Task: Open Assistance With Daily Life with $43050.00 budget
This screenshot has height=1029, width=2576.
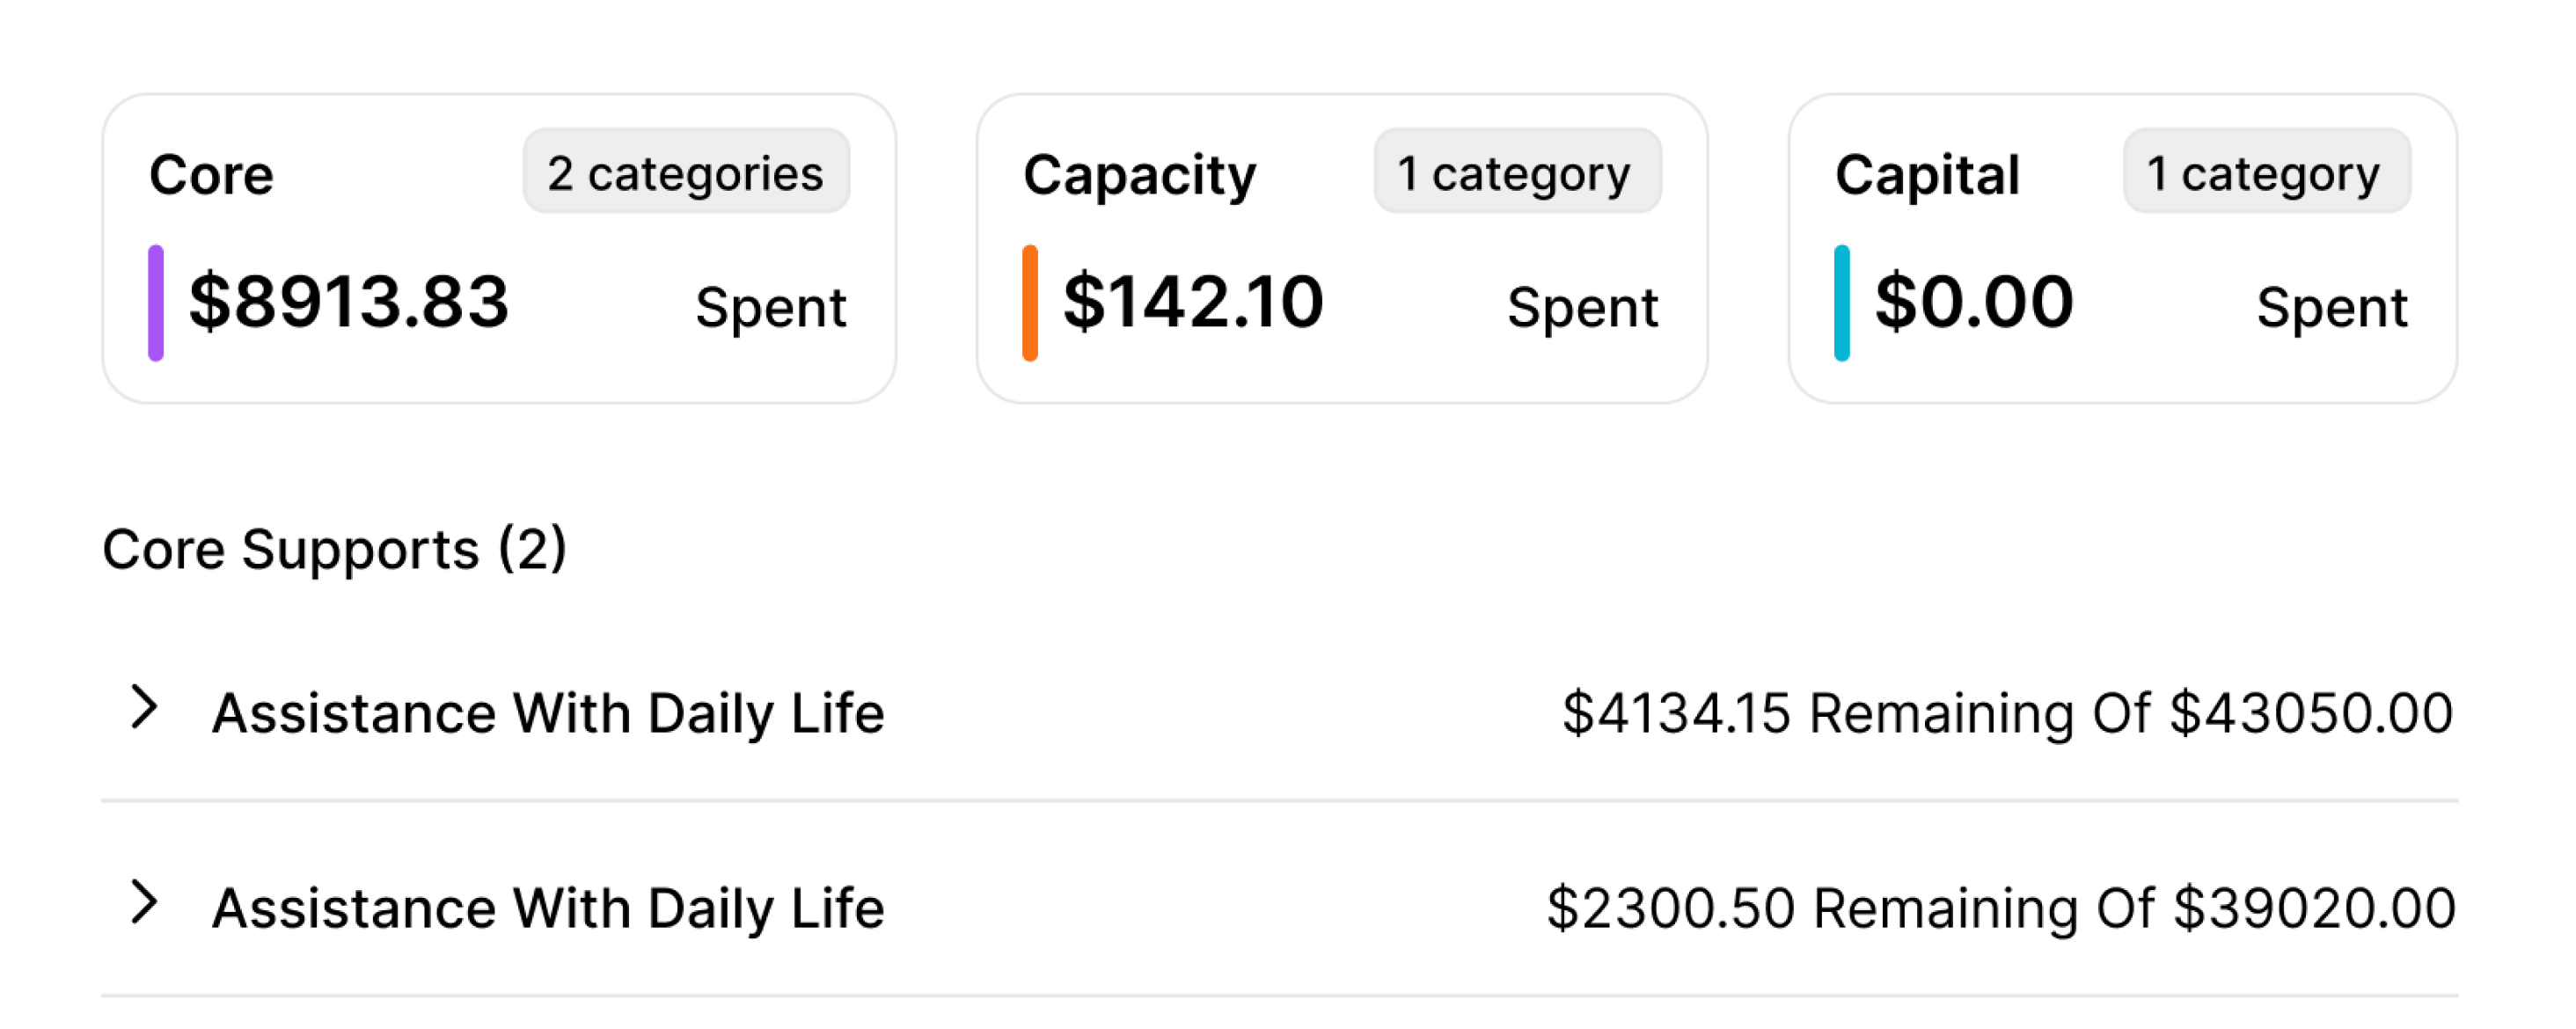Action: [x=548, y=713]
